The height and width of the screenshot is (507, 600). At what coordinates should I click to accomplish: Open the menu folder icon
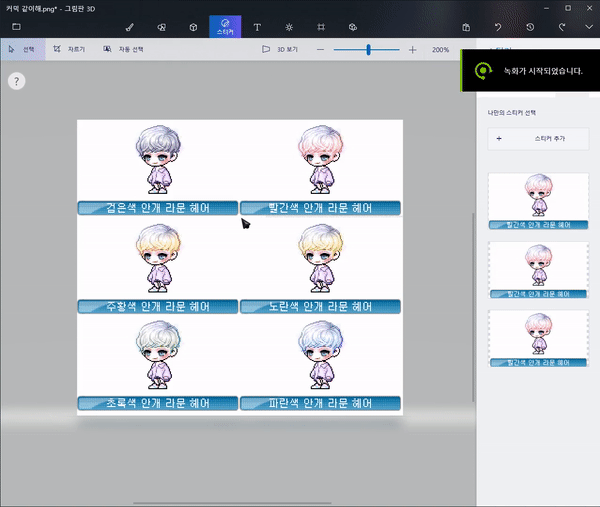[16, 26]
